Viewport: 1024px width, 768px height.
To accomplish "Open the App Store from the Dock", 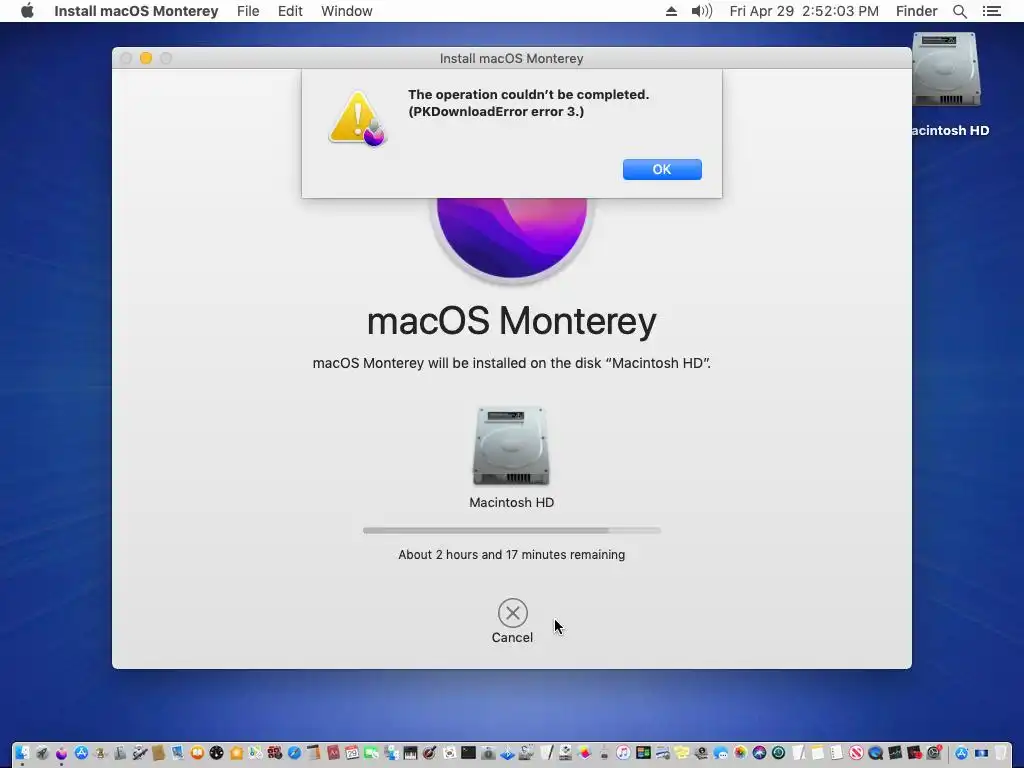I will (81, 753).
